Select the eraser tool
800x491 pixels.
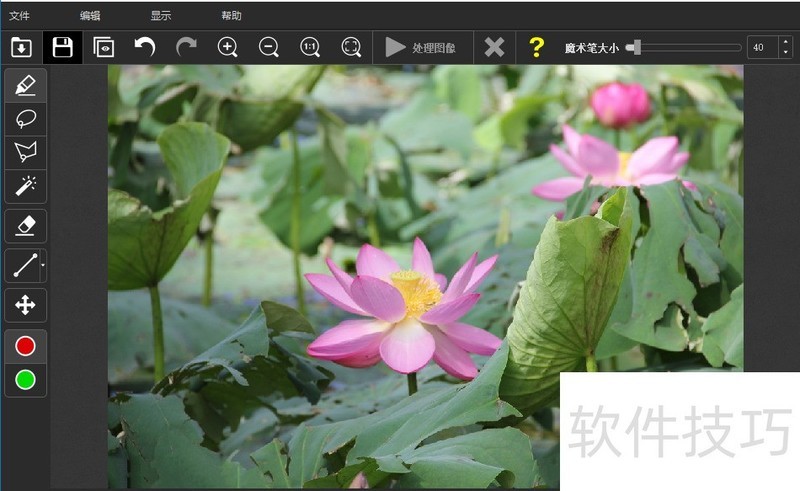click(x=26, y=226)
